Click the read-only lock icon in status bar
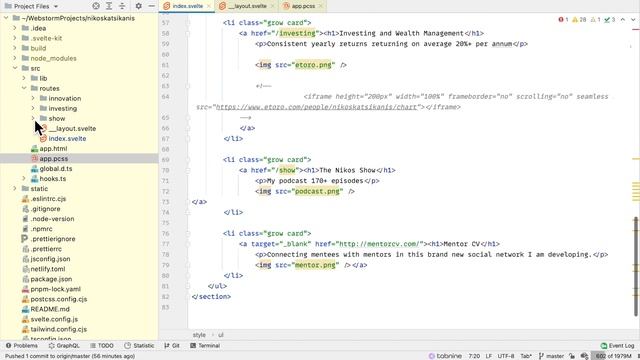The width and height of the screenshot is (640, 360). pyautogui.click(x=572, y=356)
